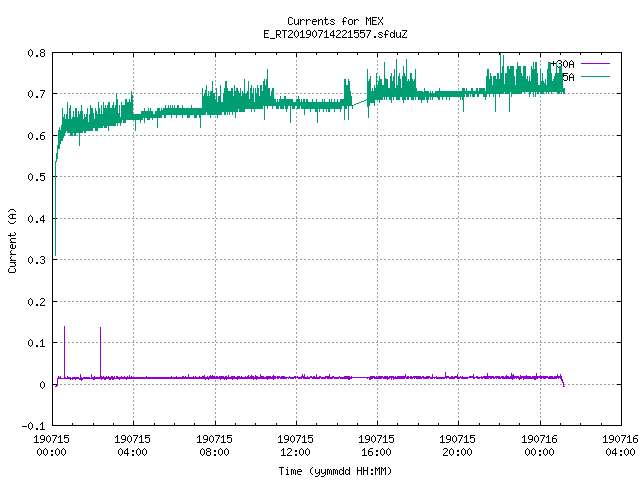Click the x-axis label '190715 20:00'
640x480 pixels.
(x=458, y=445)
